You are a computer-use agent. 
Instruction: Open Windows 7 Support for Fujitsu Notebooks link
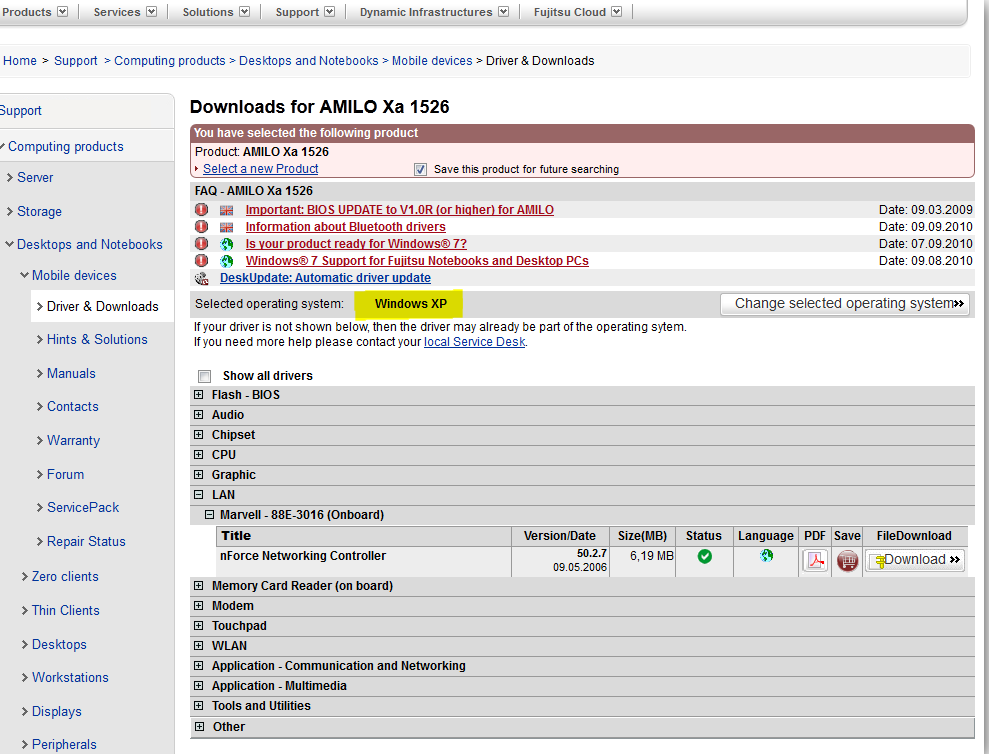[417, 261]
